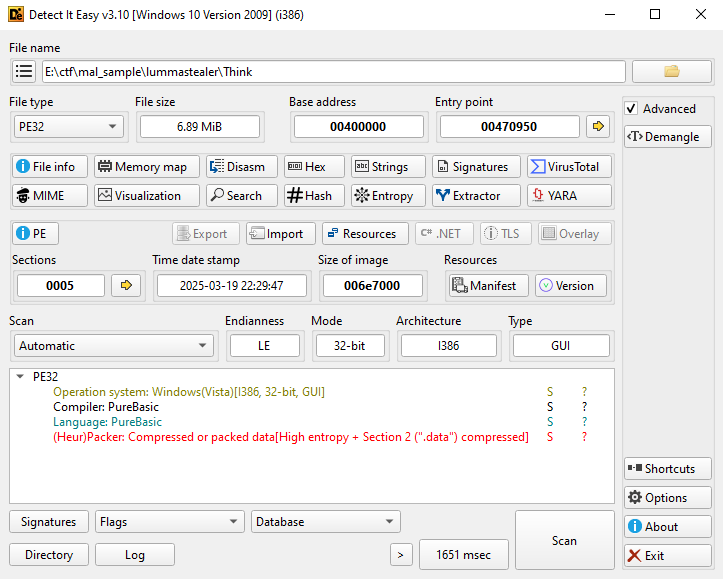Select the Language: PureBasic row

pos(312,422)
